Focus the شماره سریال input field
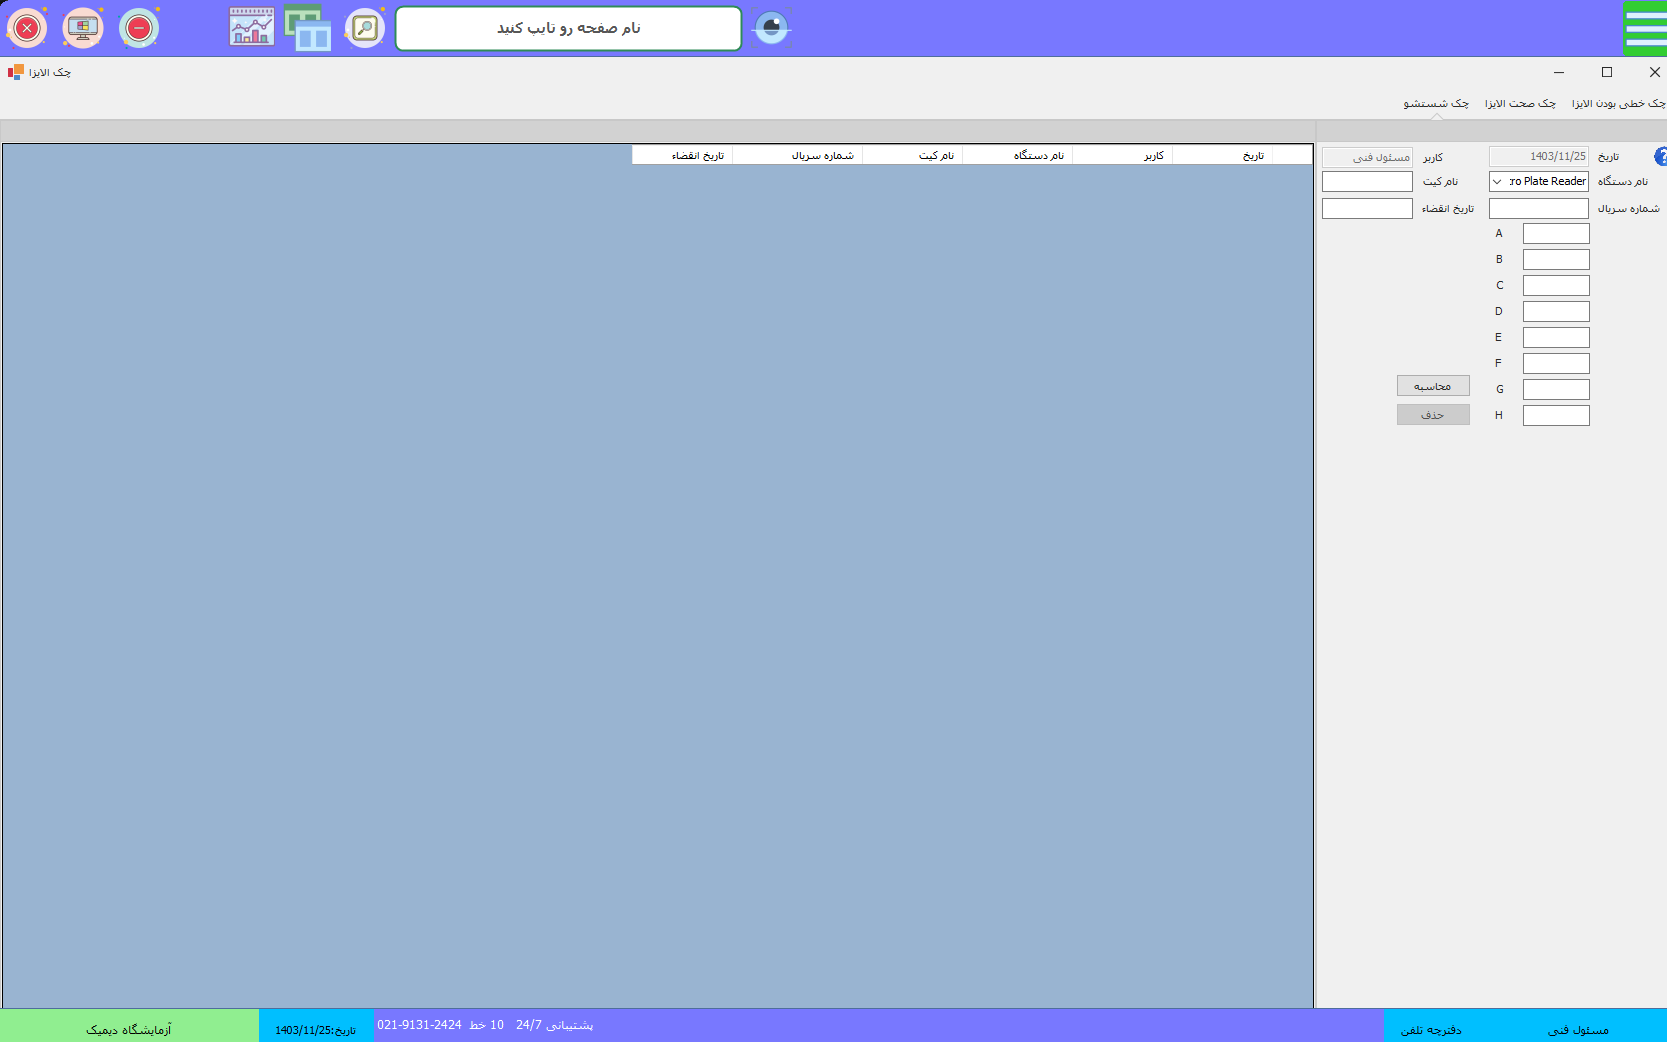Viewport: 1667px width, 1042px height. pos(1538,209)
